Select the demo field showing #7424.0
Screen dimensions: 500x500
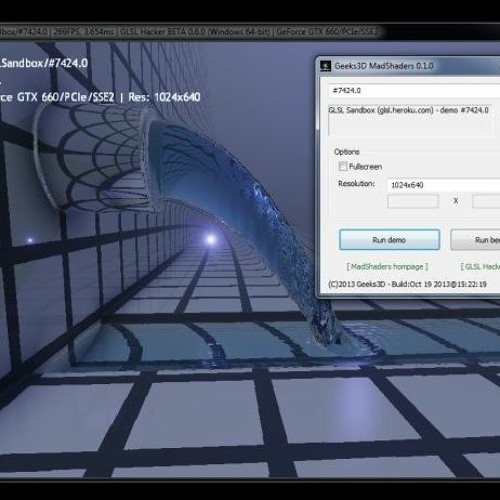(x=414, y=91)
